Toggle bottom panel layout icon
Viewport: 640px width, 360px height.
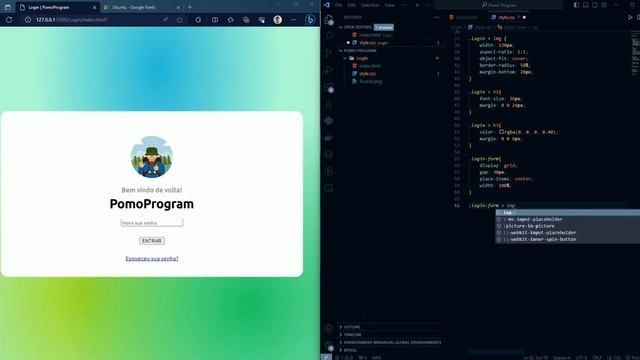click(586, 5)
